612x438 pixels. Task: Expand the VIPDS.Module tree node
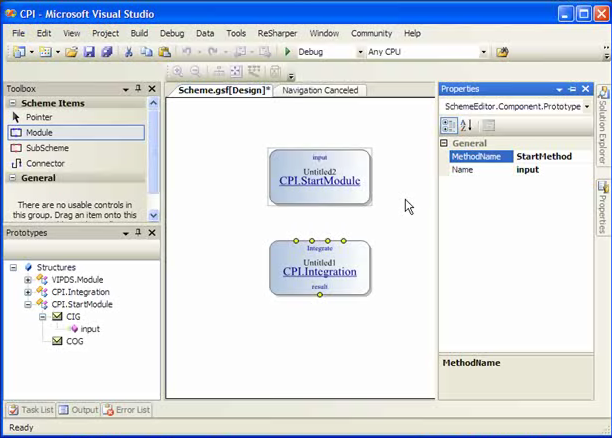[28, 280]
